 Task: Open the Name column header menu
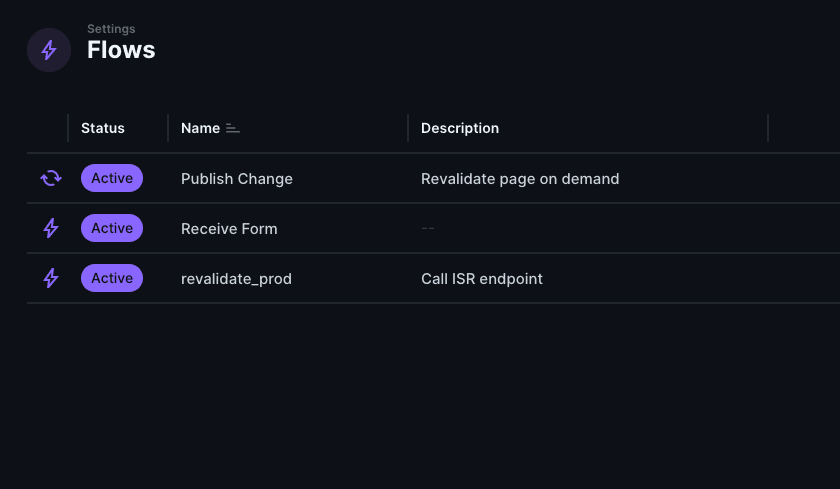200,128
